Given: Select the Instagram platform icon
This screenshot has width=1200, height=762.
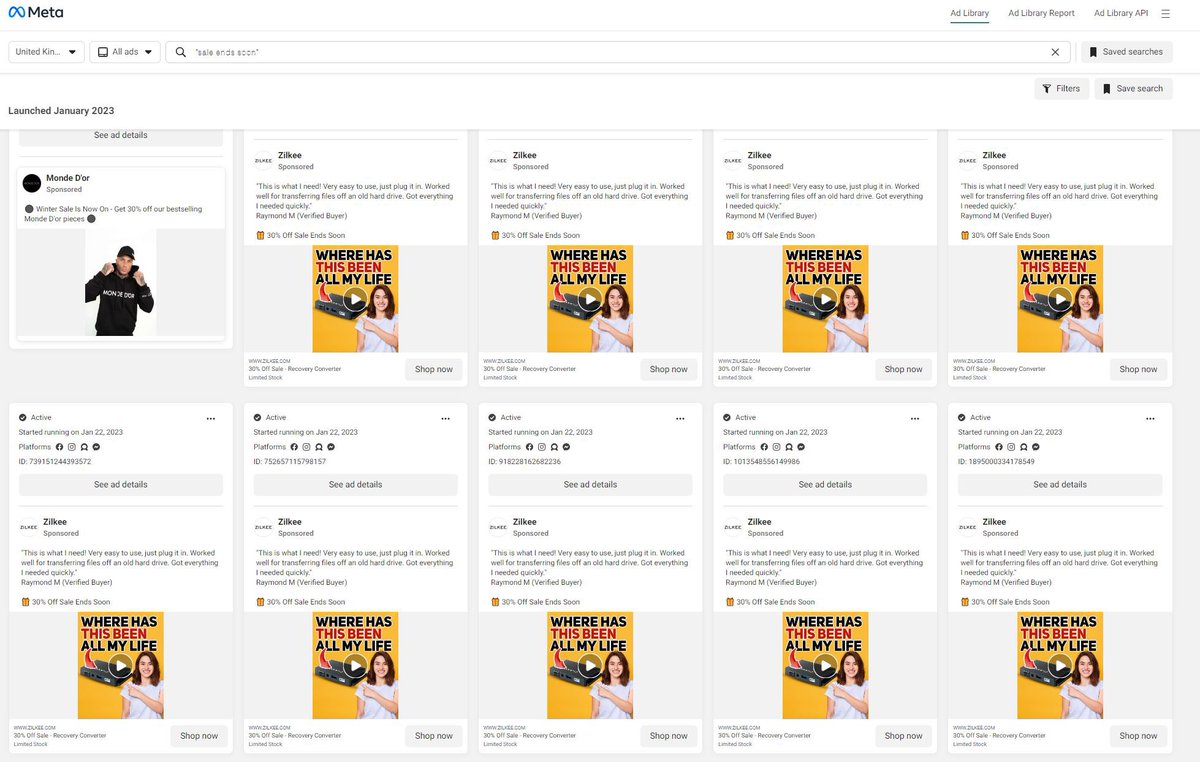Looking at the screenshot, I should tap(71, 447).
